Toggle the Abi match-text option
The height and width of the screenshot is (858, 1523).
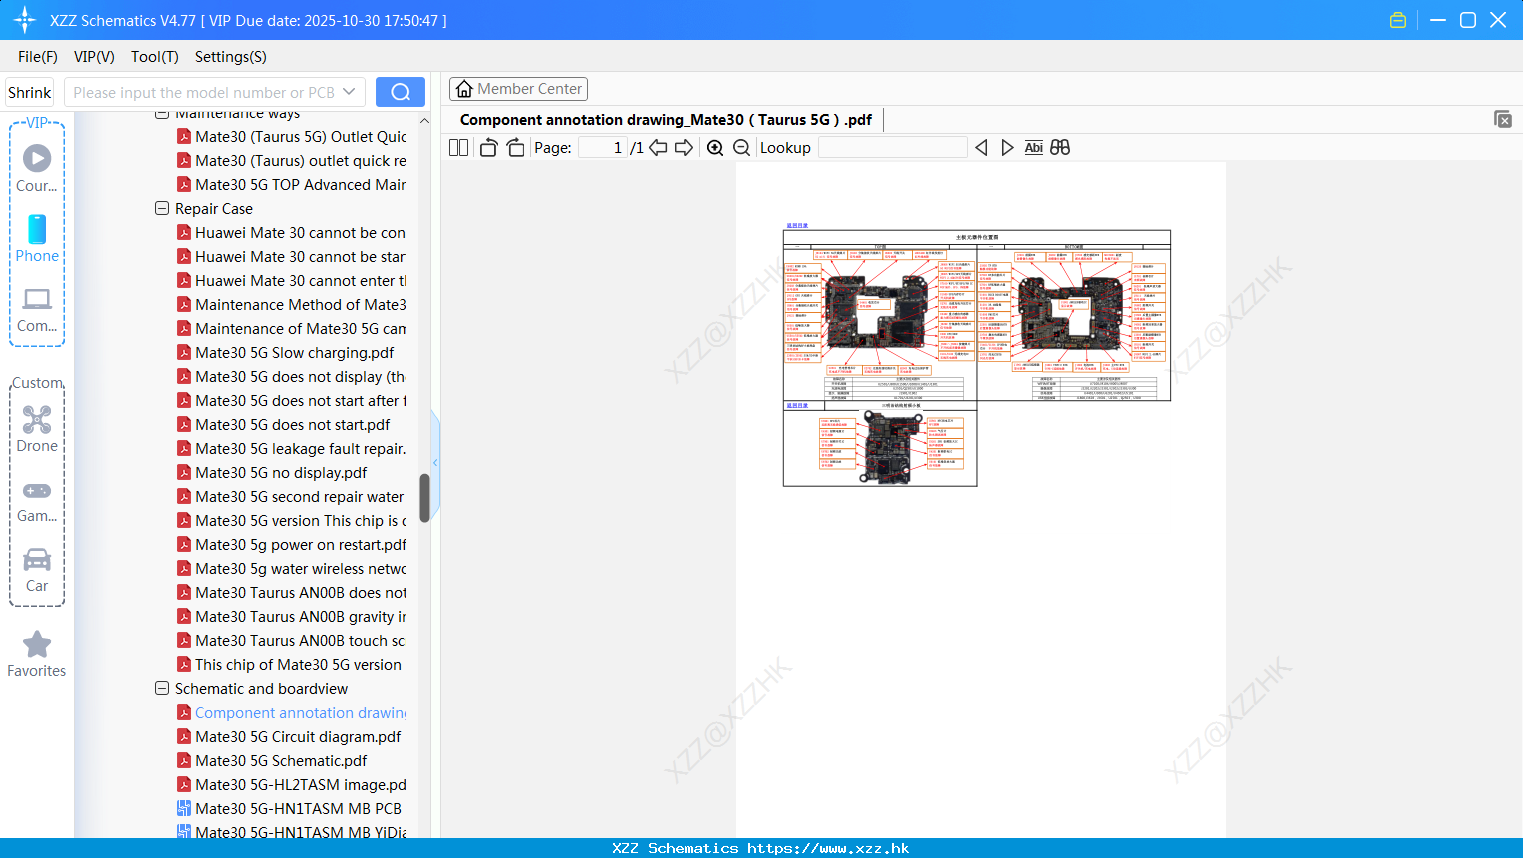tap(1033, 148)
